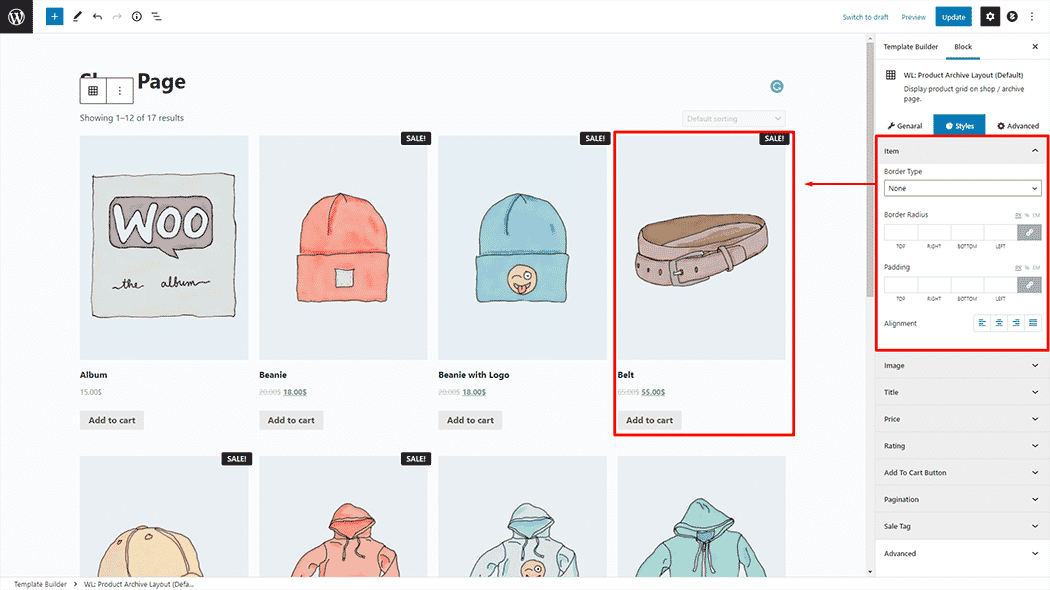1050x590 pixels.
Task: Click the Border Radius top input field
Action: (x=900, y=232)
